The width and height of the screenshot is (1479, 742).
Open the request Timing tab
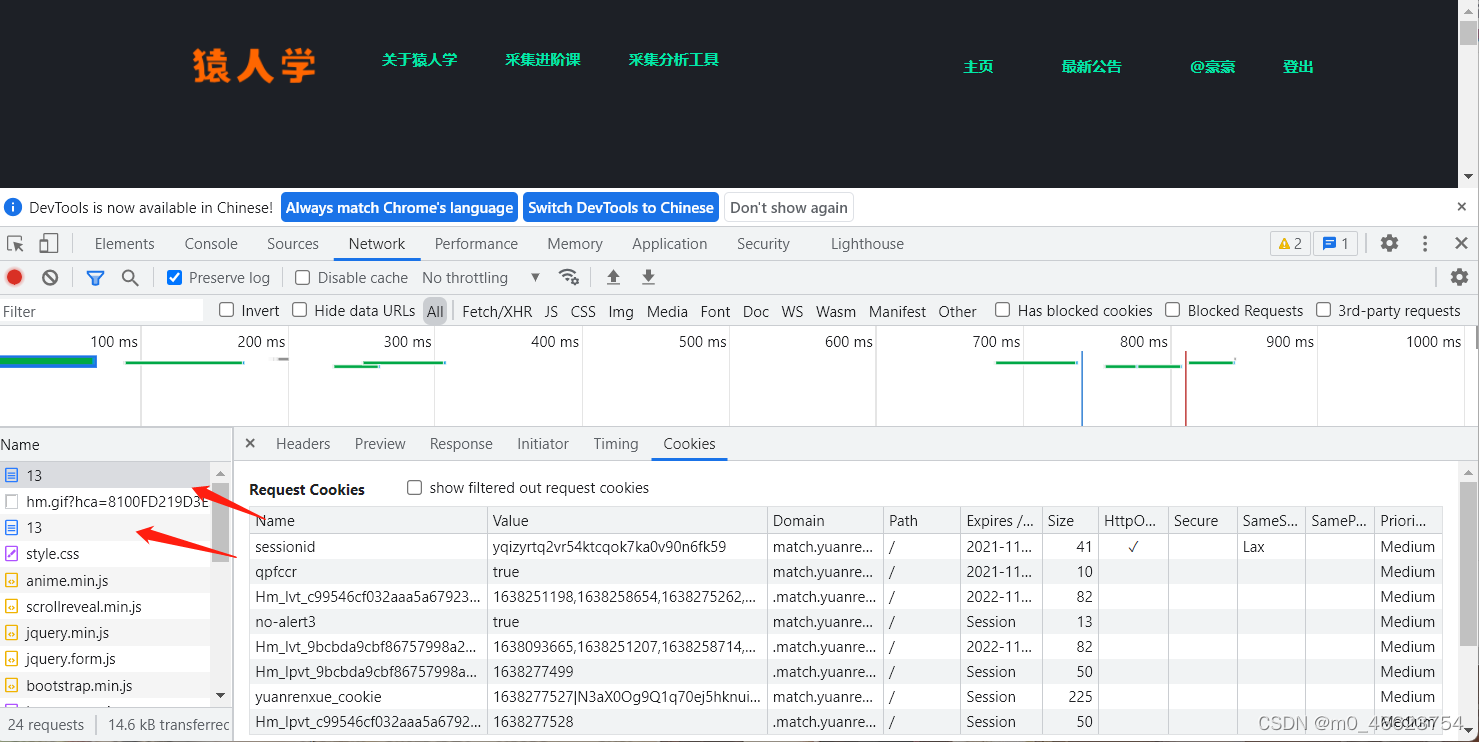point(616,444)
